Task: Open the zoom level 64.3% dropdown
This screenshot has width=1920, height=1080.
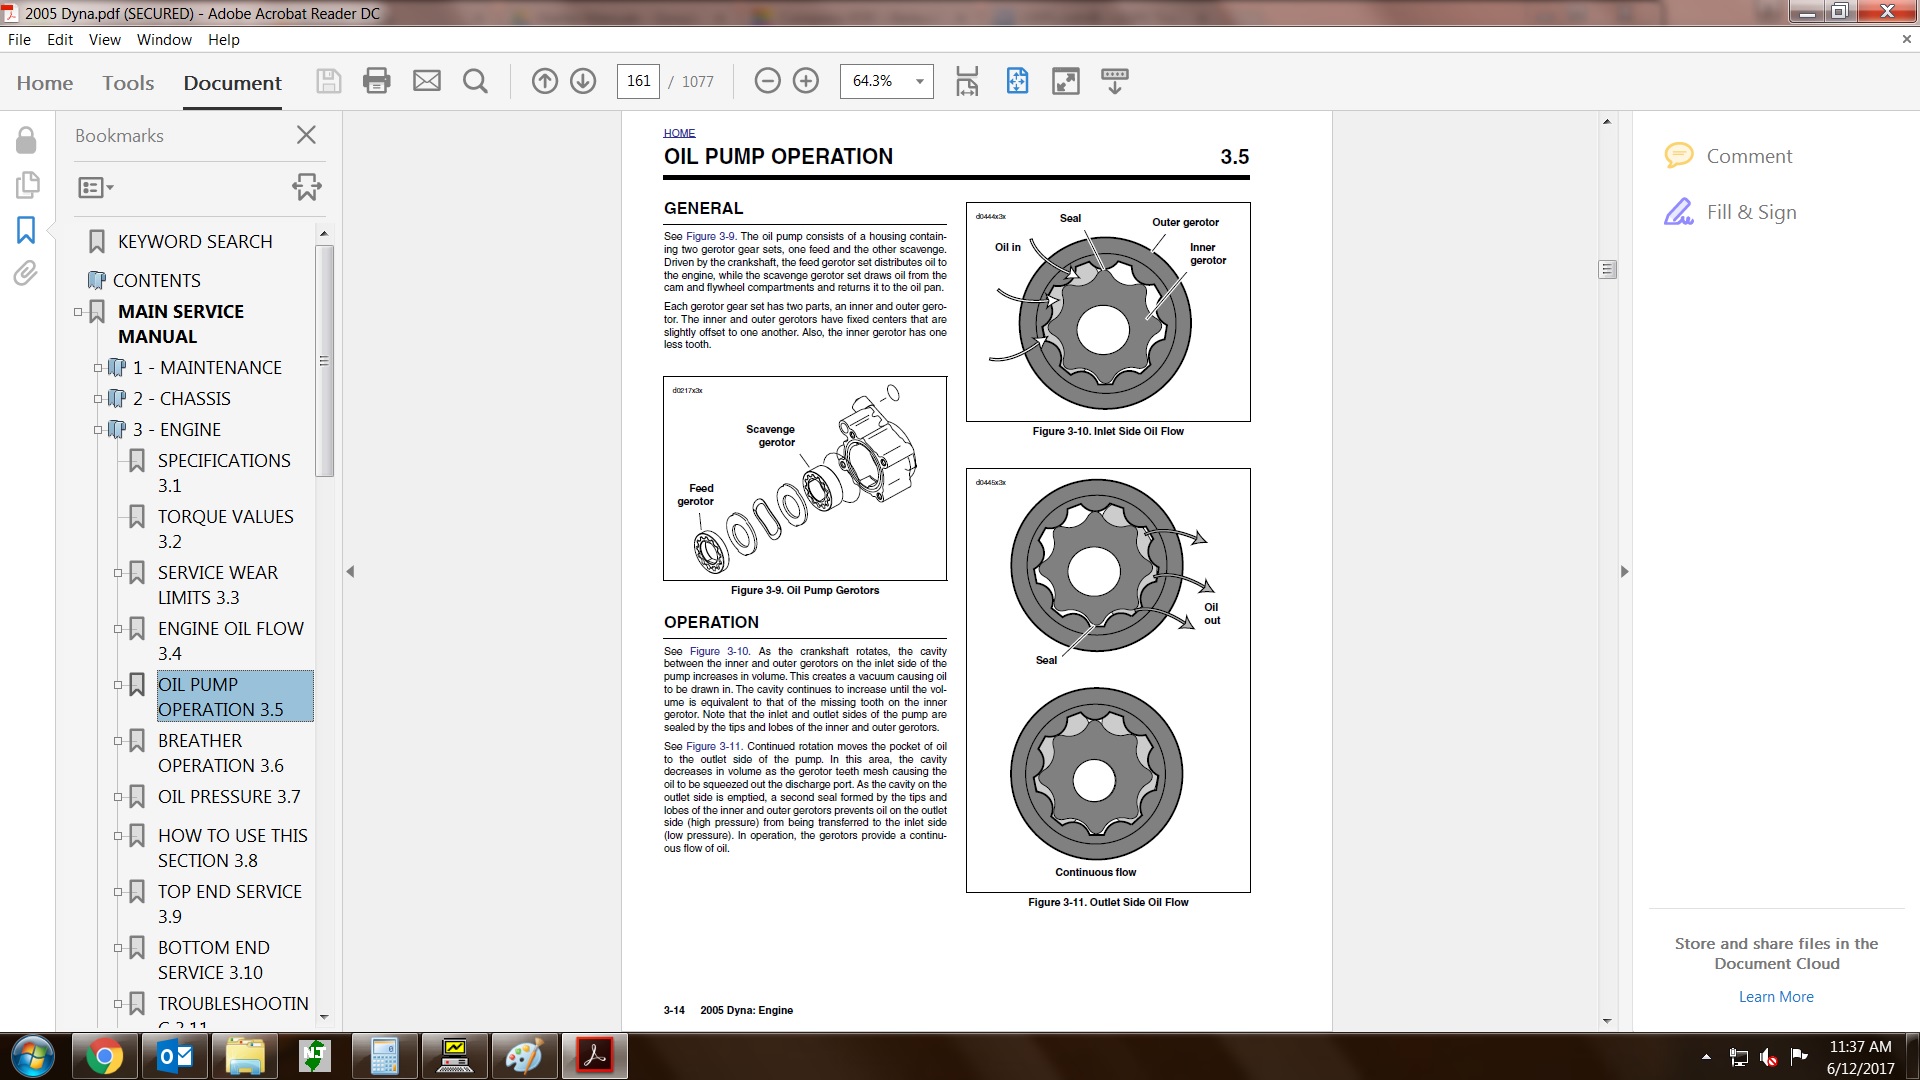Action: tap(918, 81)
